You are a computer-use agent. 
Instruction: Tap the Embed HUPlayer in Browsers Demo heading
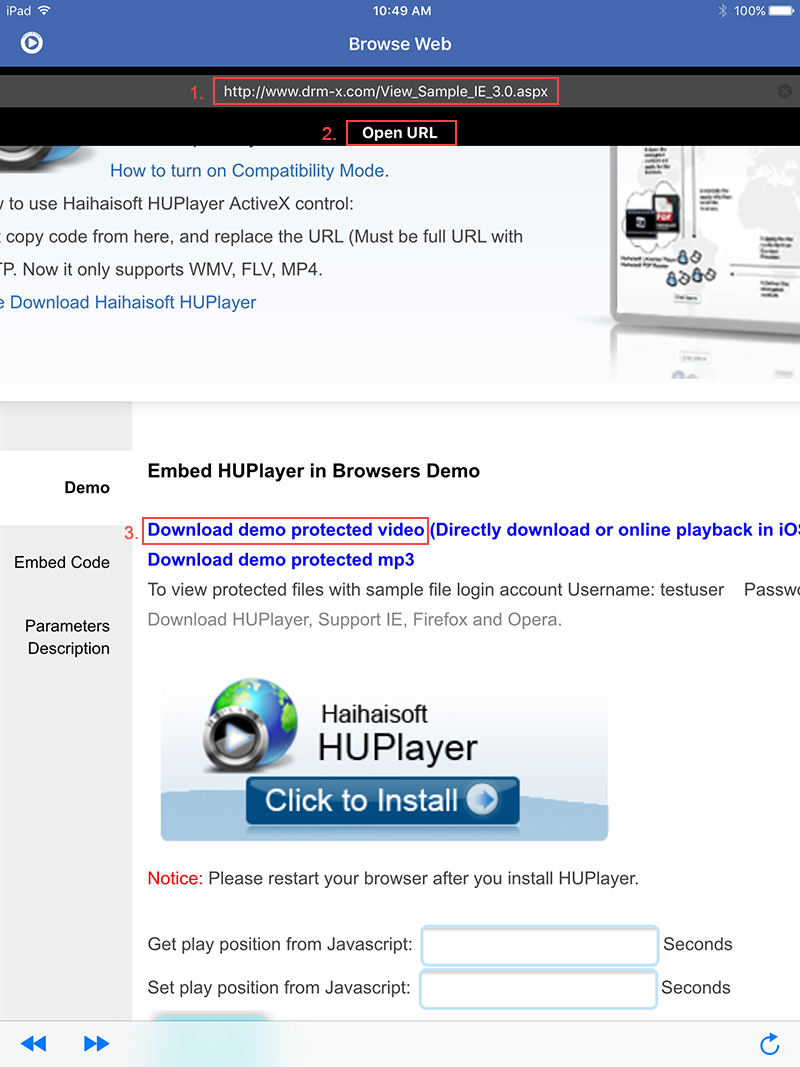click(314, 471)
